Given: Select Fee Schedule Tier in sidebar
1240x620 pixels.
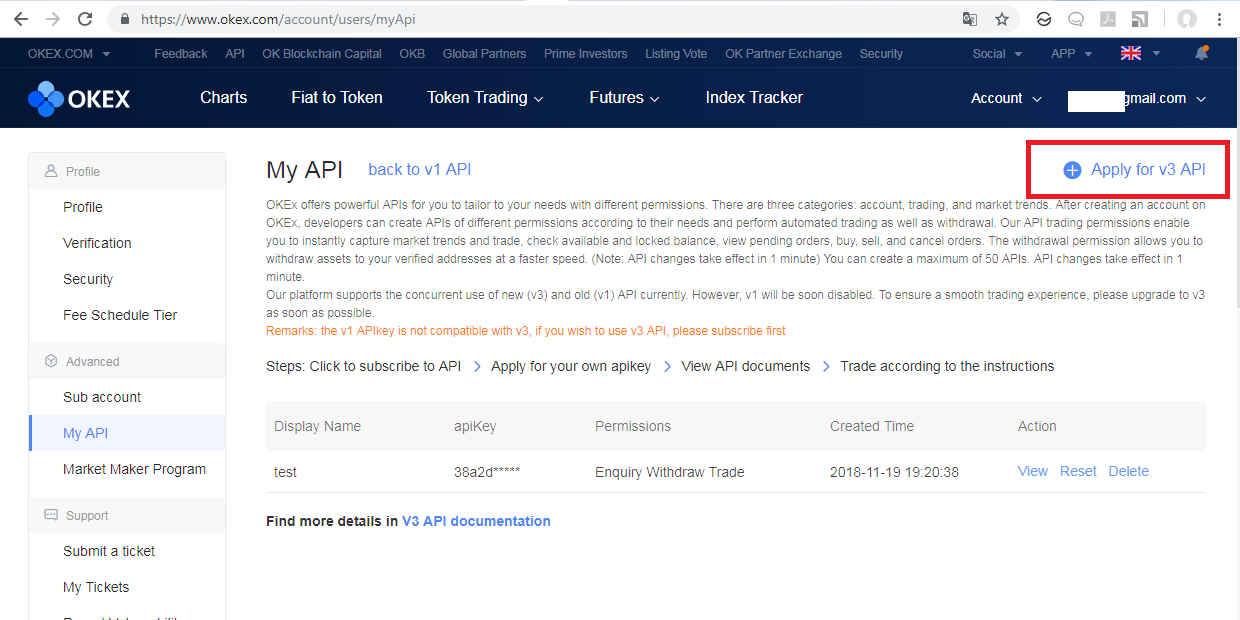Looking at the screenshot, I should (120, 315).
